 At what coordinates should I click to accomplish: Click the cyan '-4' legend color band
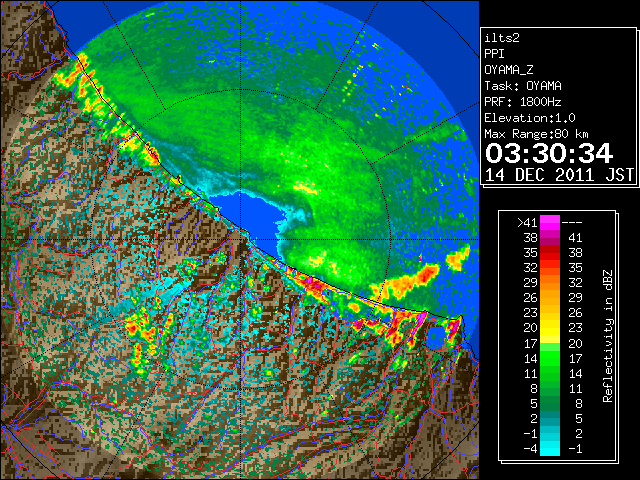coord(550,448)
